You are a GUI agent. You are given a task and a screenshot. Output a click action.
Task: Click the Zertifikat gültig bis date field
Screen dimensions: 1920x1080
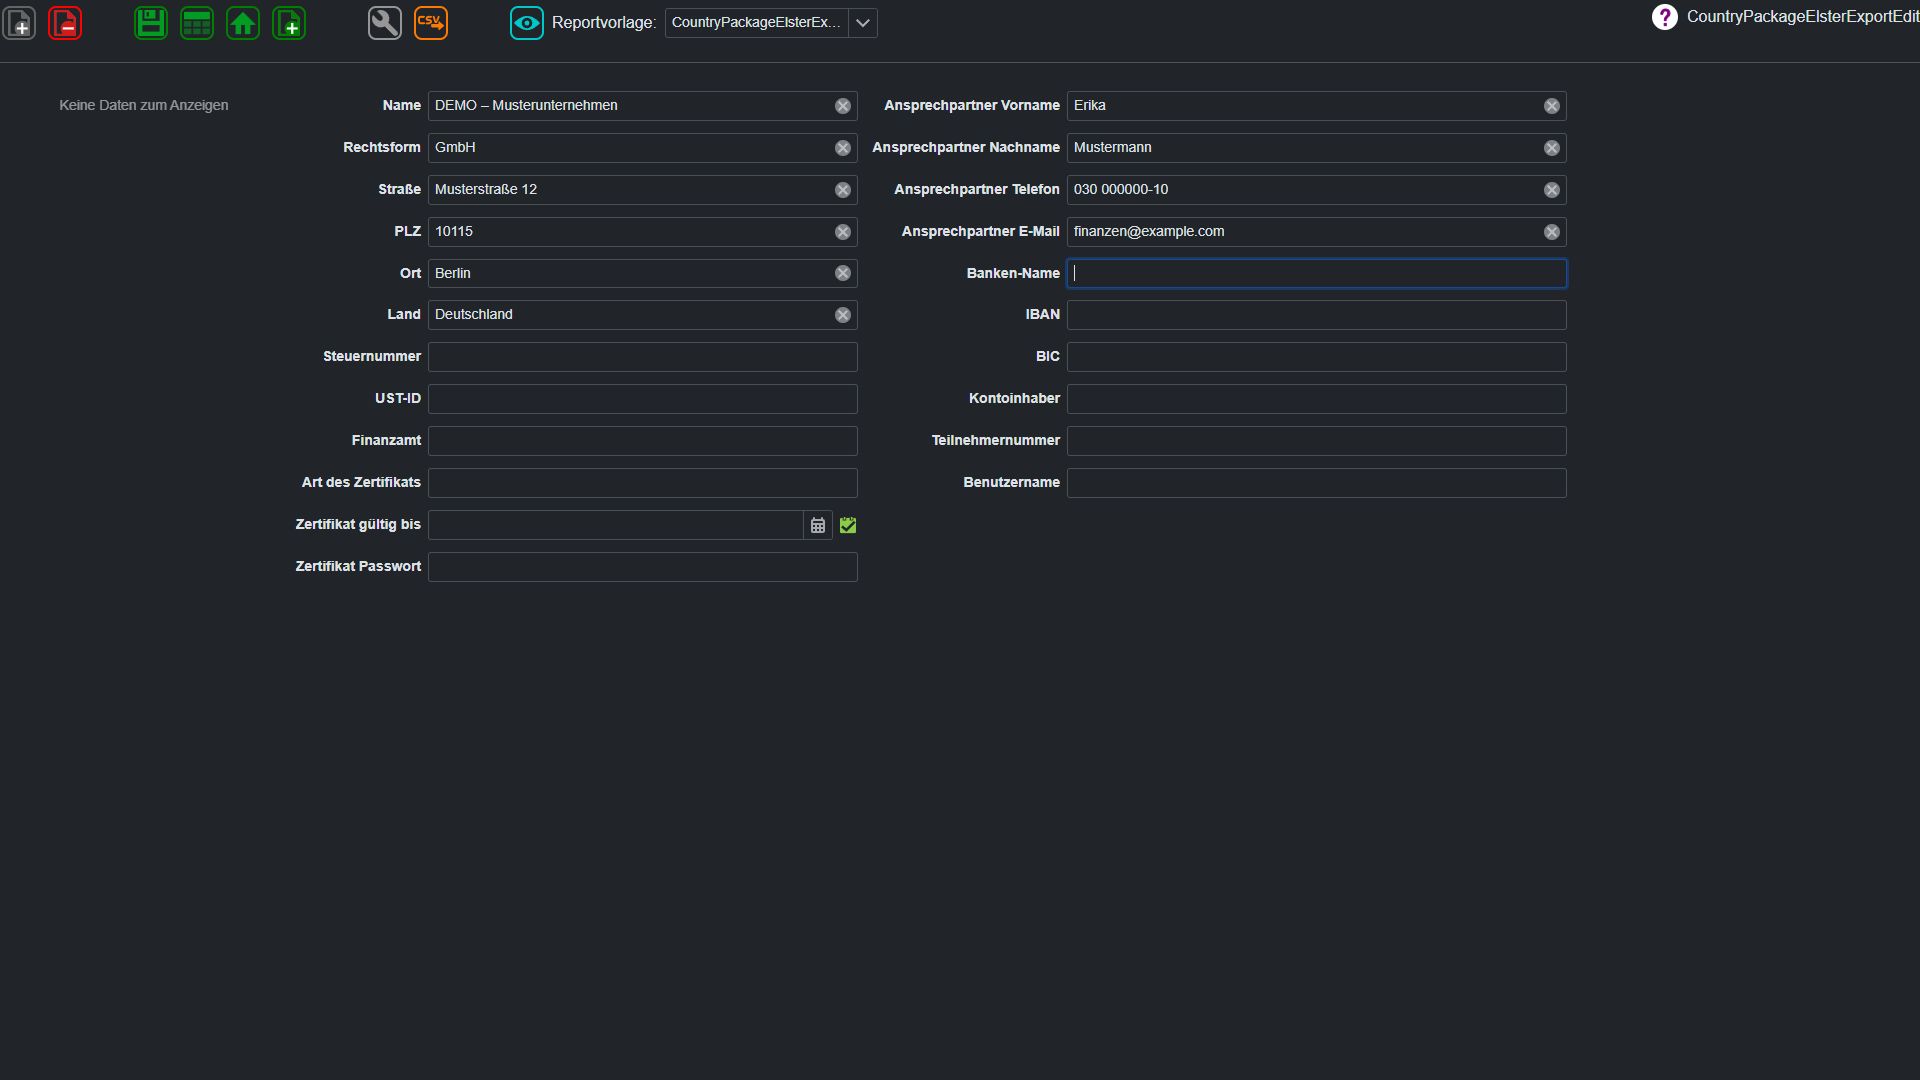(616, 525)
